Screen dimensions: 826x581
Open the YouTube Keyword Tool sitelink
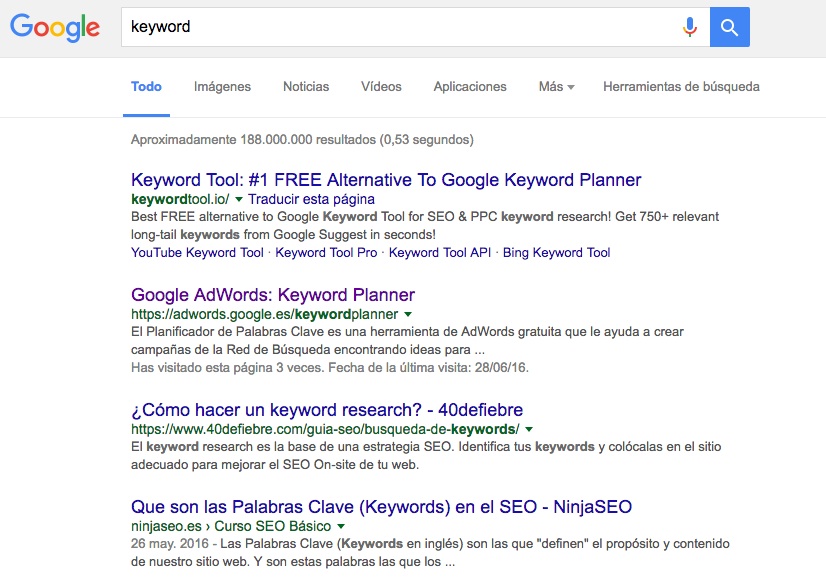pos(197,252)
